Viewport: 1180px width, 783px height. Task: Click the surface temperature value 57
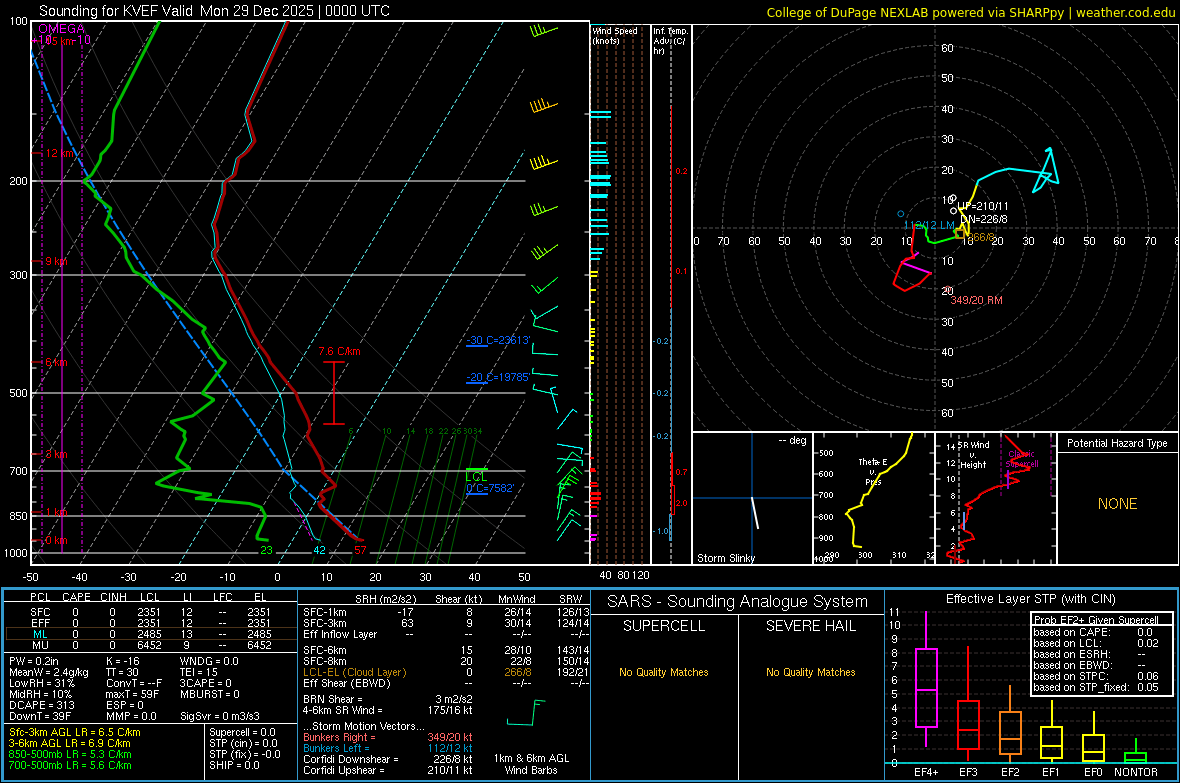tap(360, 550)
